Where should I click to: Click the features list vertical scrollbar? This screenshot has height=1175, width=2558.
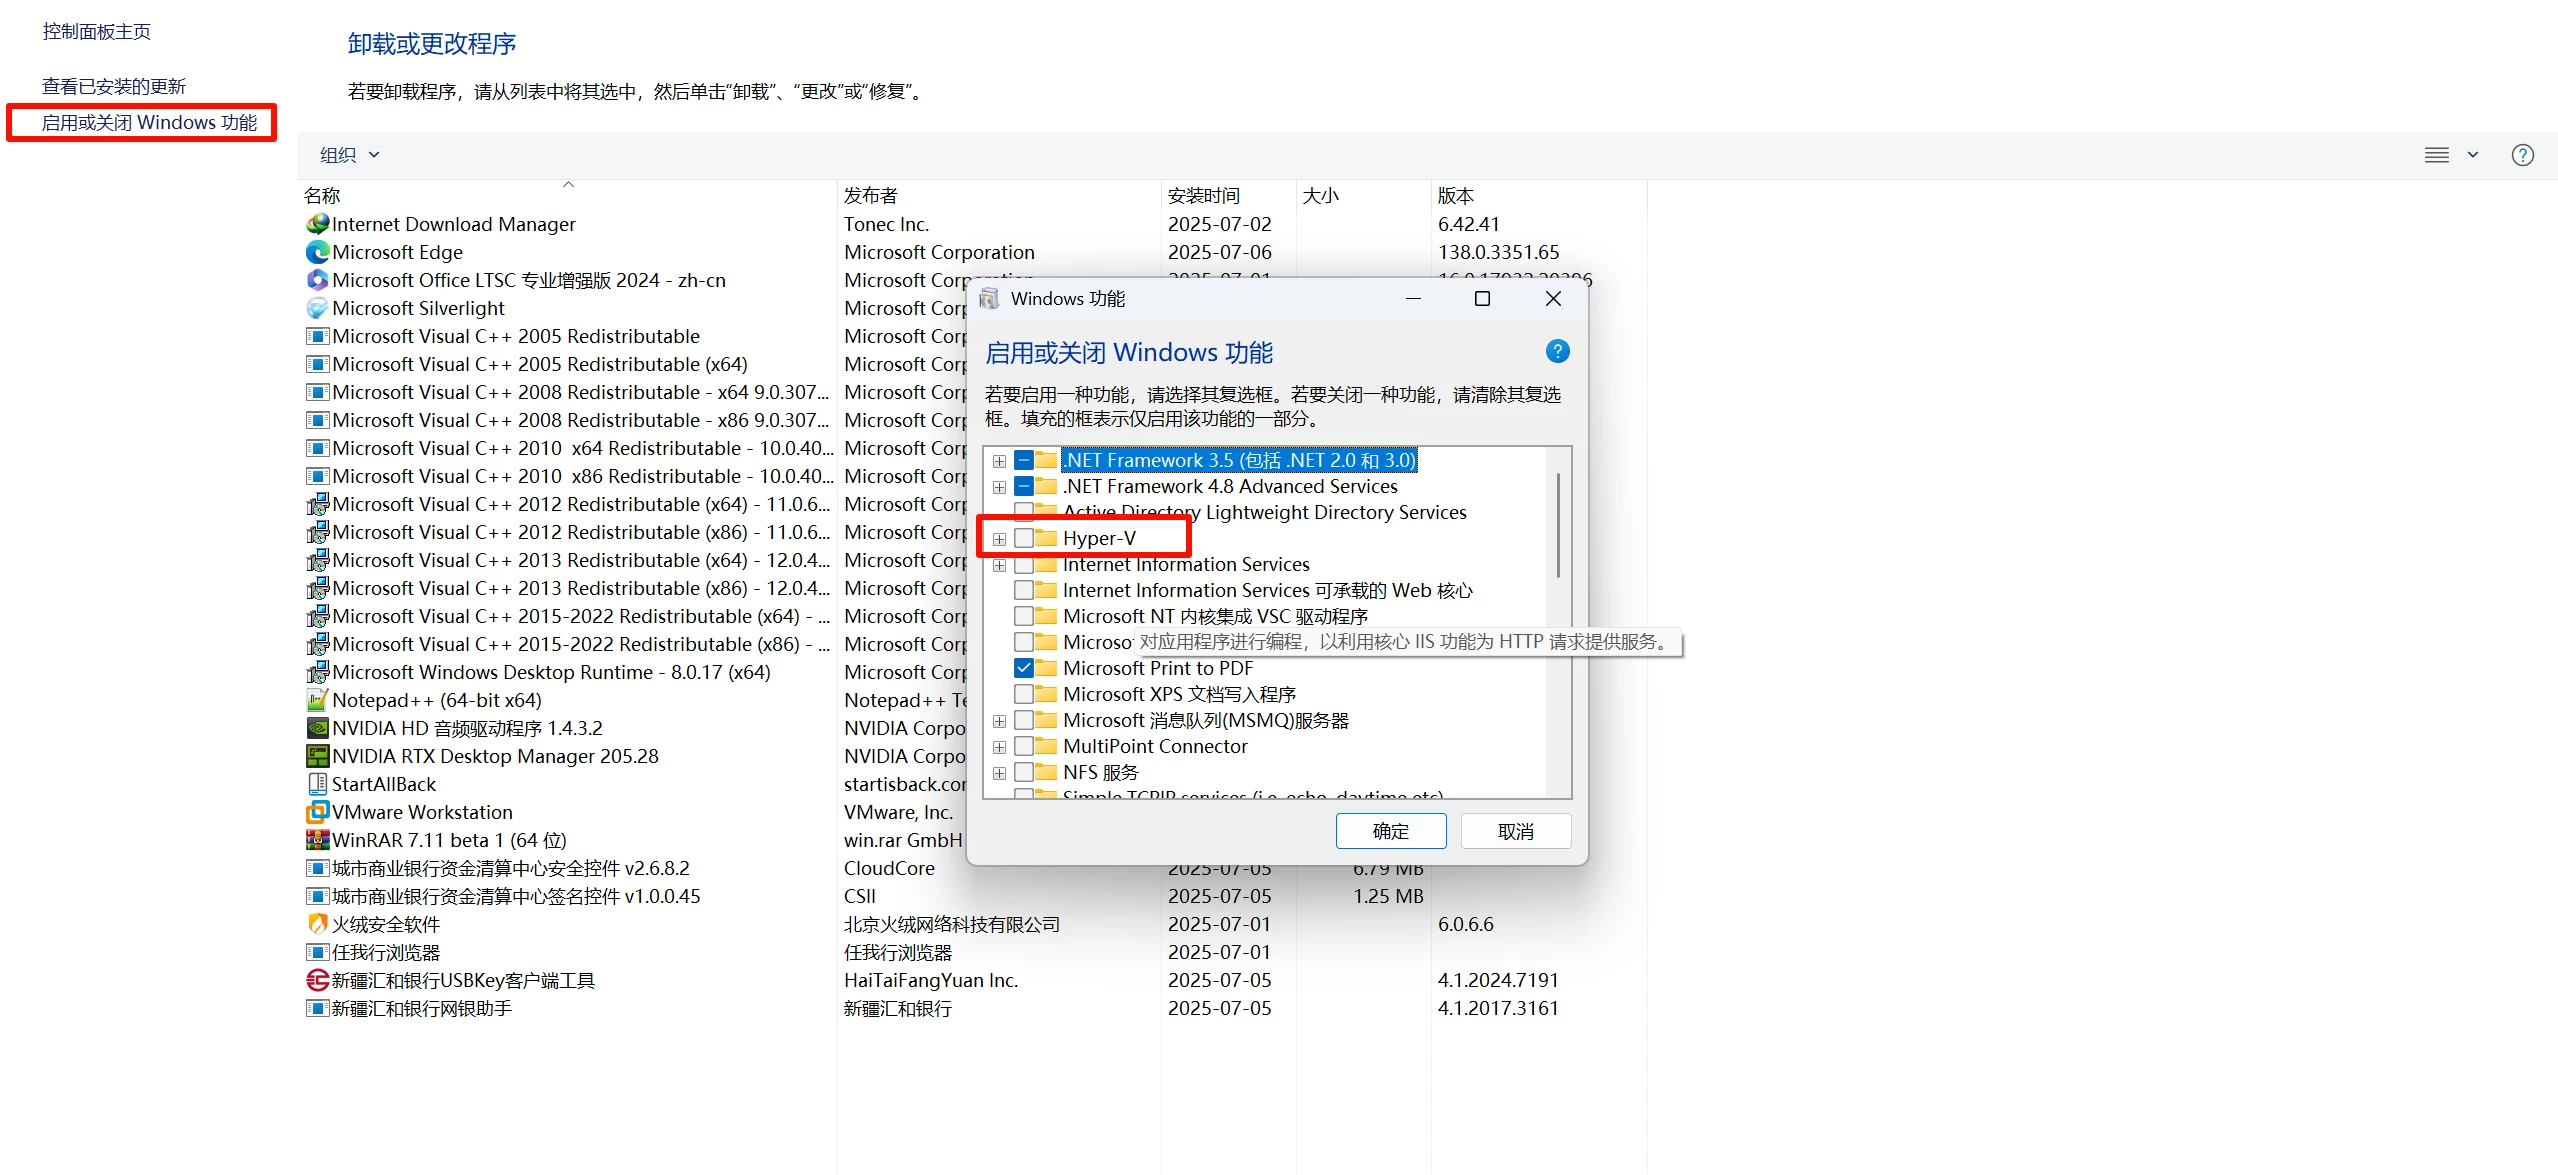pyautogui.click(x=1557, y=525)
